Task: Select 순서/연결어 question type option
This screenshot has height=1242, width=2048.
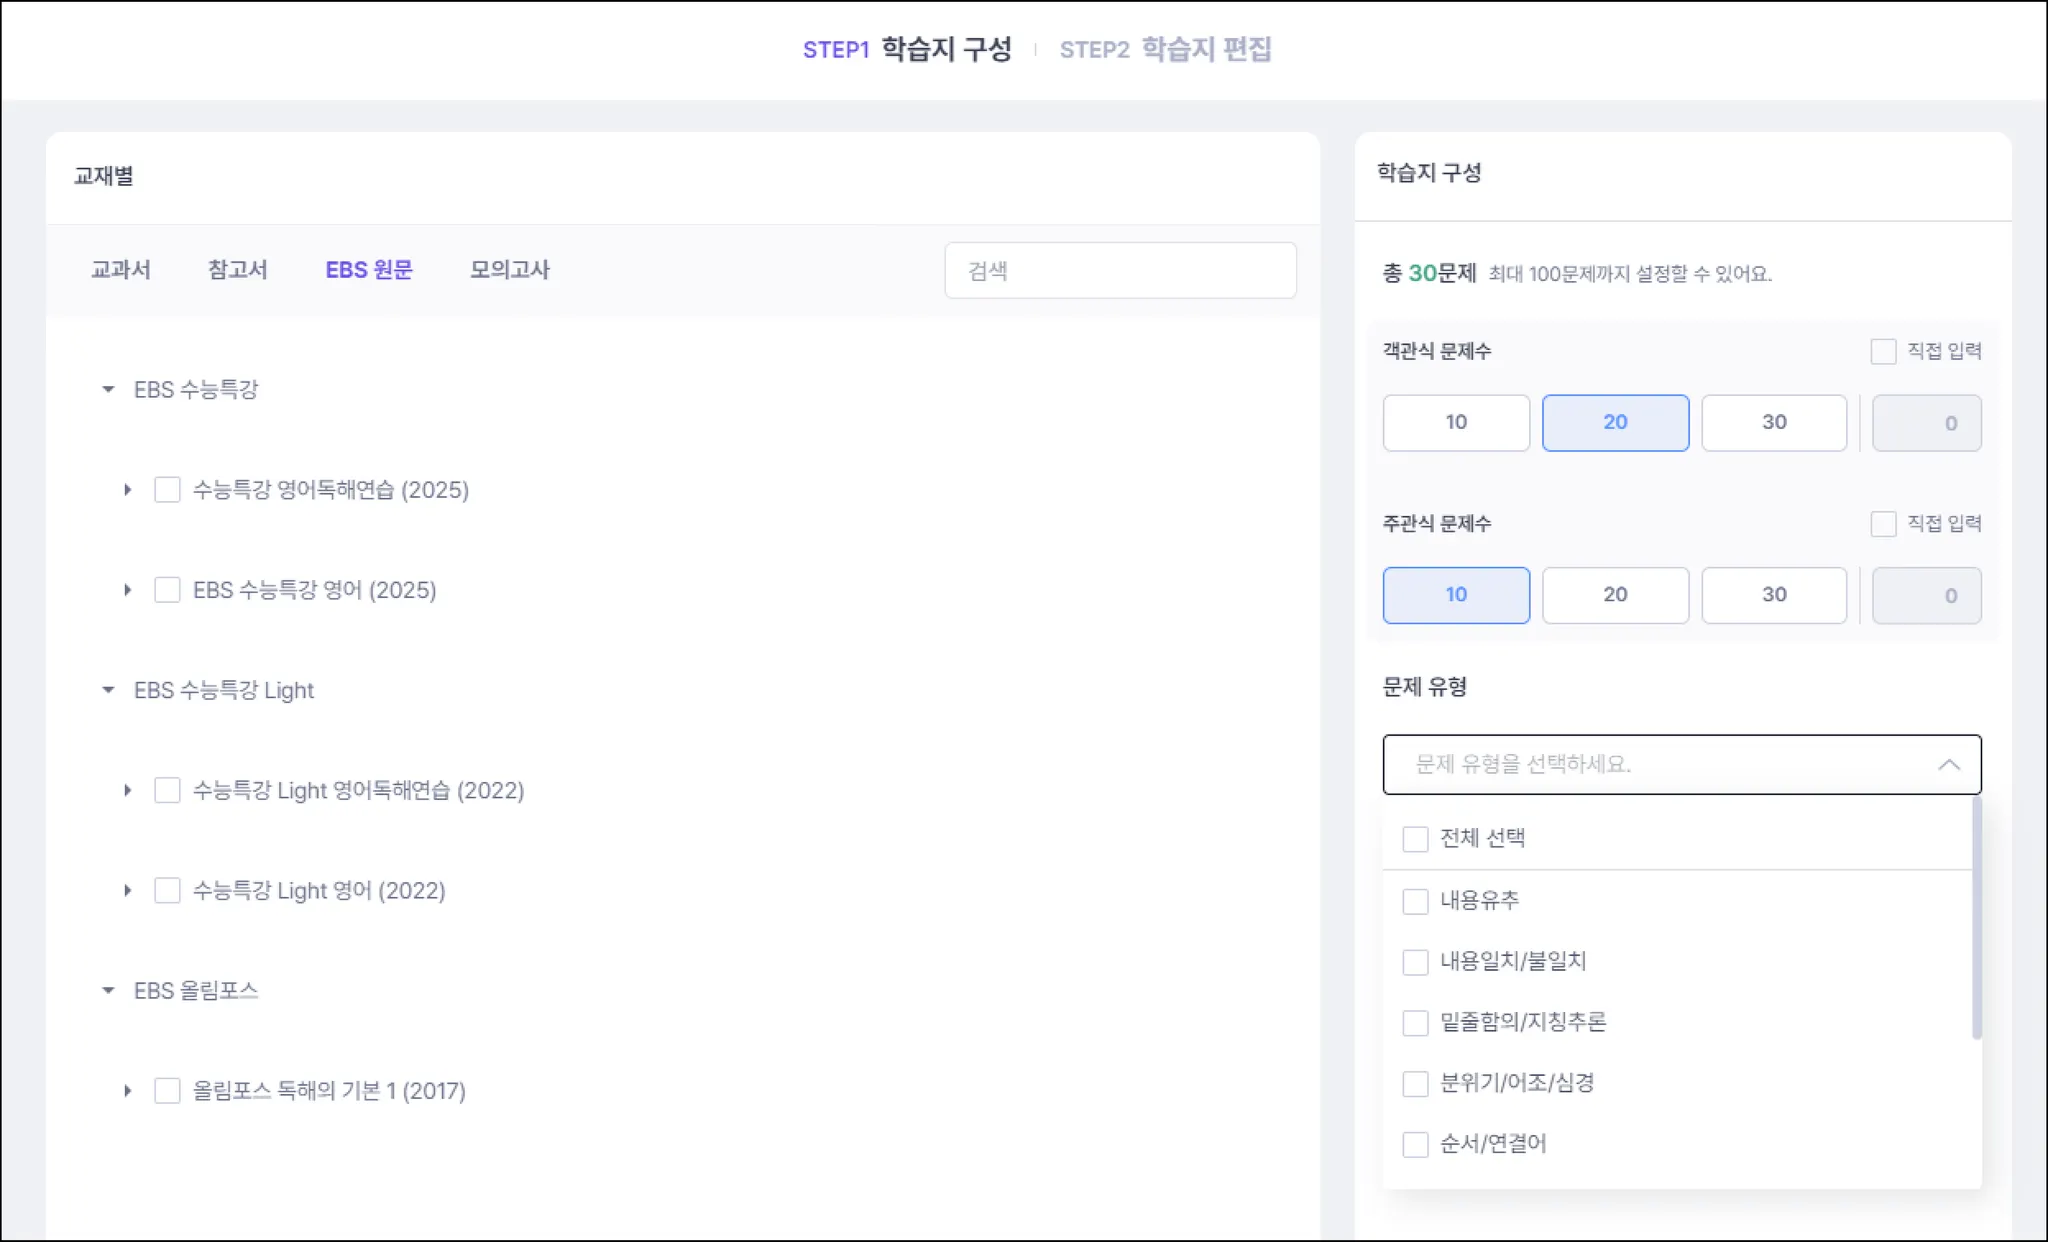Action: tap(1415, 1144)
